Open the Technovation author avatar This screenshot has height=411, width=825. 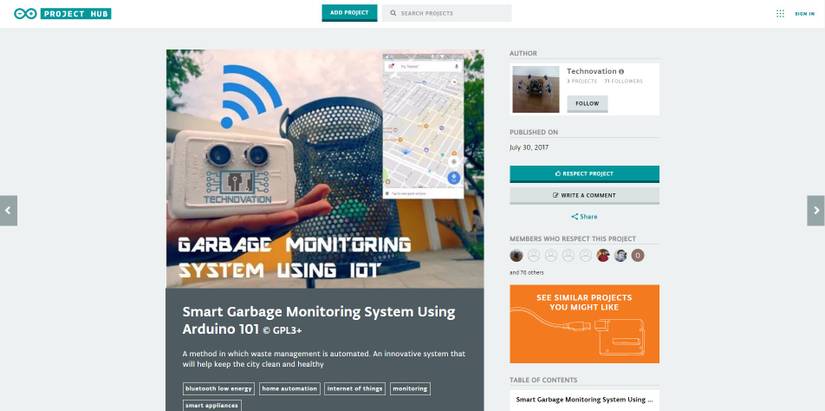[536, 89]
